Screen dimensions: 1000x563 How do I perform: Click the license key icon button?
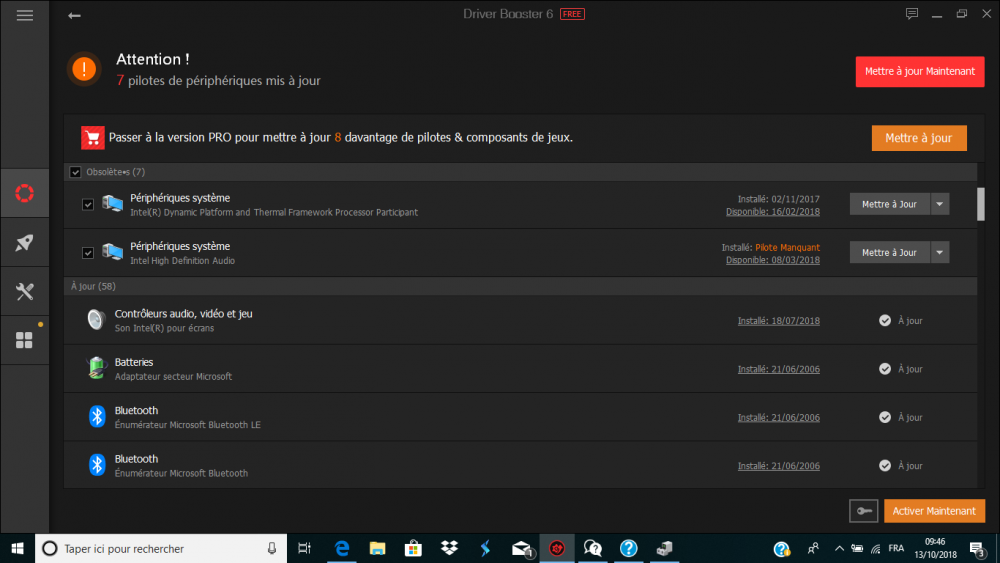[x=864, y=511]
